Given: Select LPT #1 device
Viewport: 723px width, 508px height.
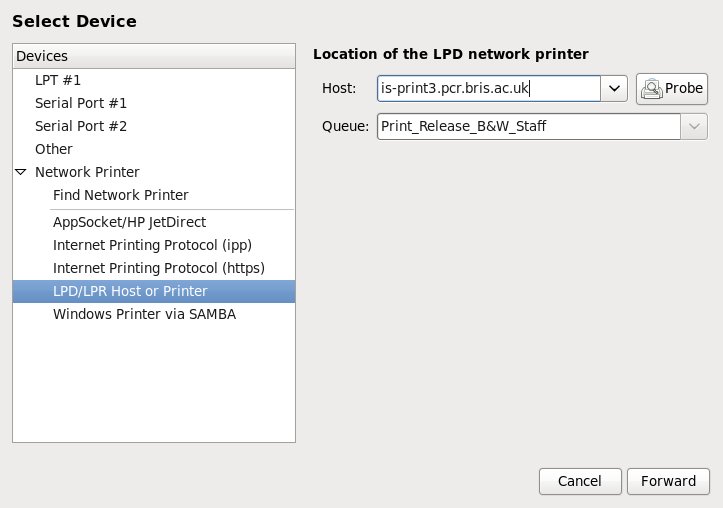Looking at the screenshot, I should pyautogui.click(x=58, y=80).
